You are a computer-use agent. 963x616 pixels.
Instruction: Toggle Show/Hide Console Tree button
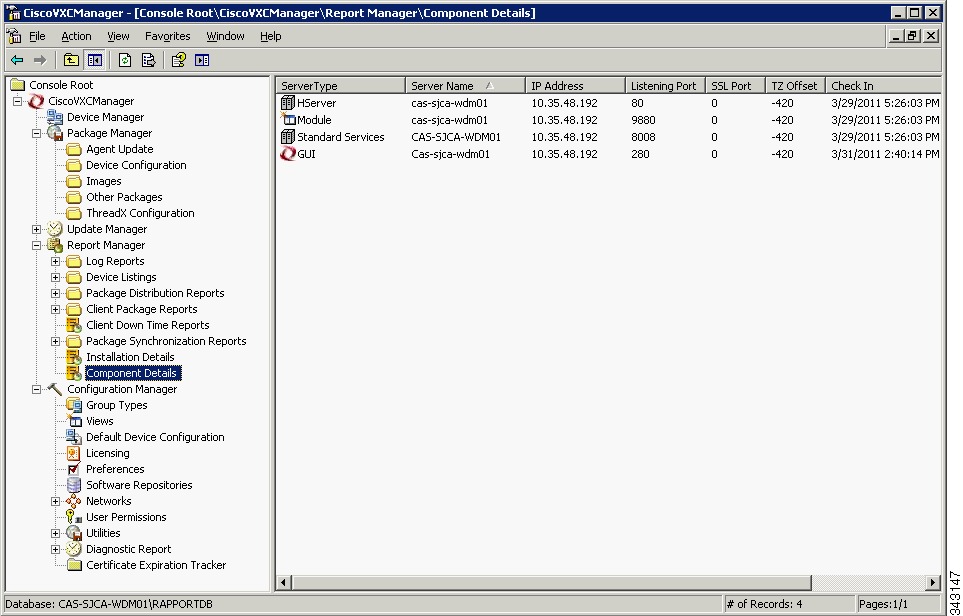click(95, 60)
